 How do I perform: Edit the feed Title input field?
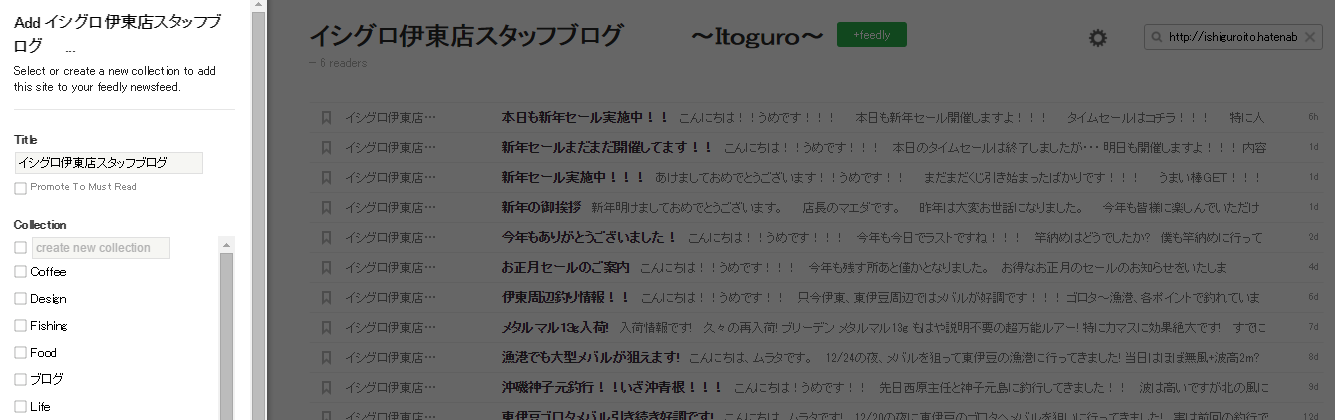(108, 162)
